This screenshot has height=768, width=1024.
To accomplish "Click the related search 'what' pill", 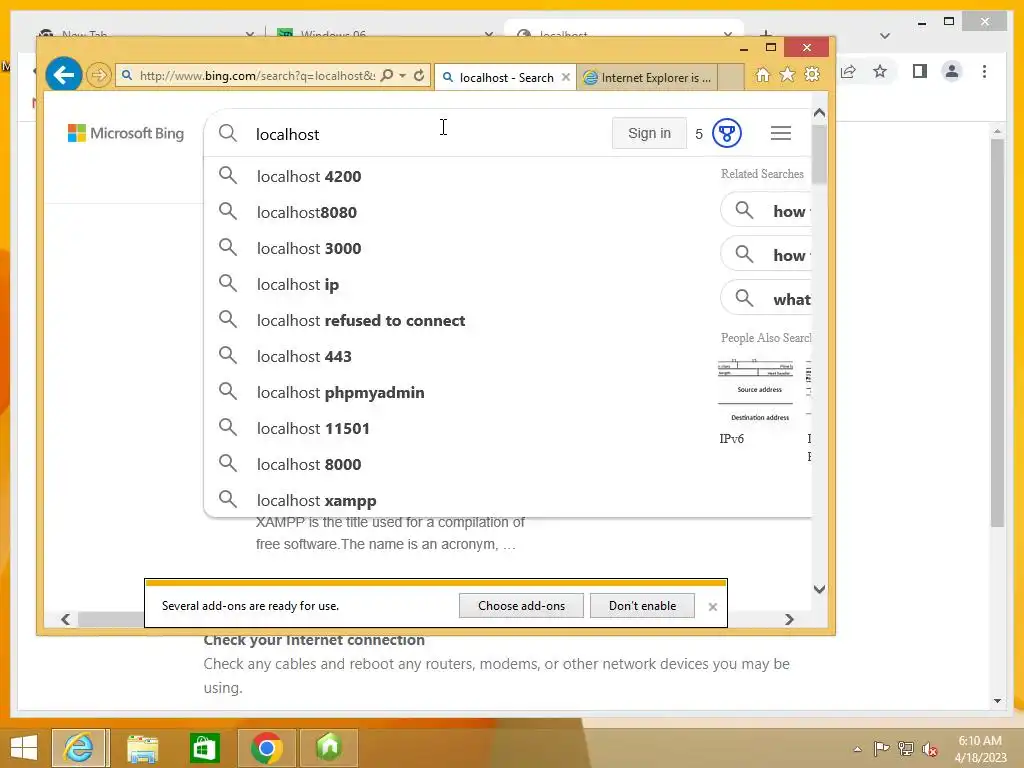I will pyautogui.click(x=767, y=299).
